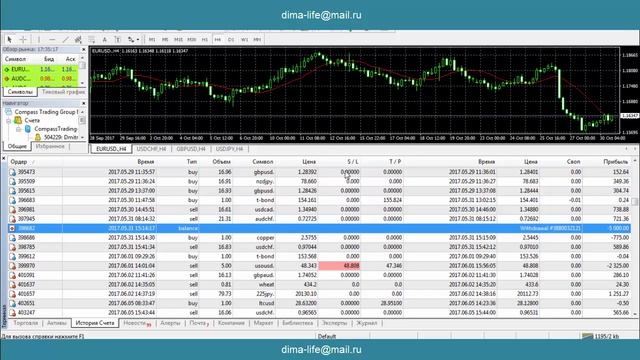Sort history by S / L column header

(353, 162)
